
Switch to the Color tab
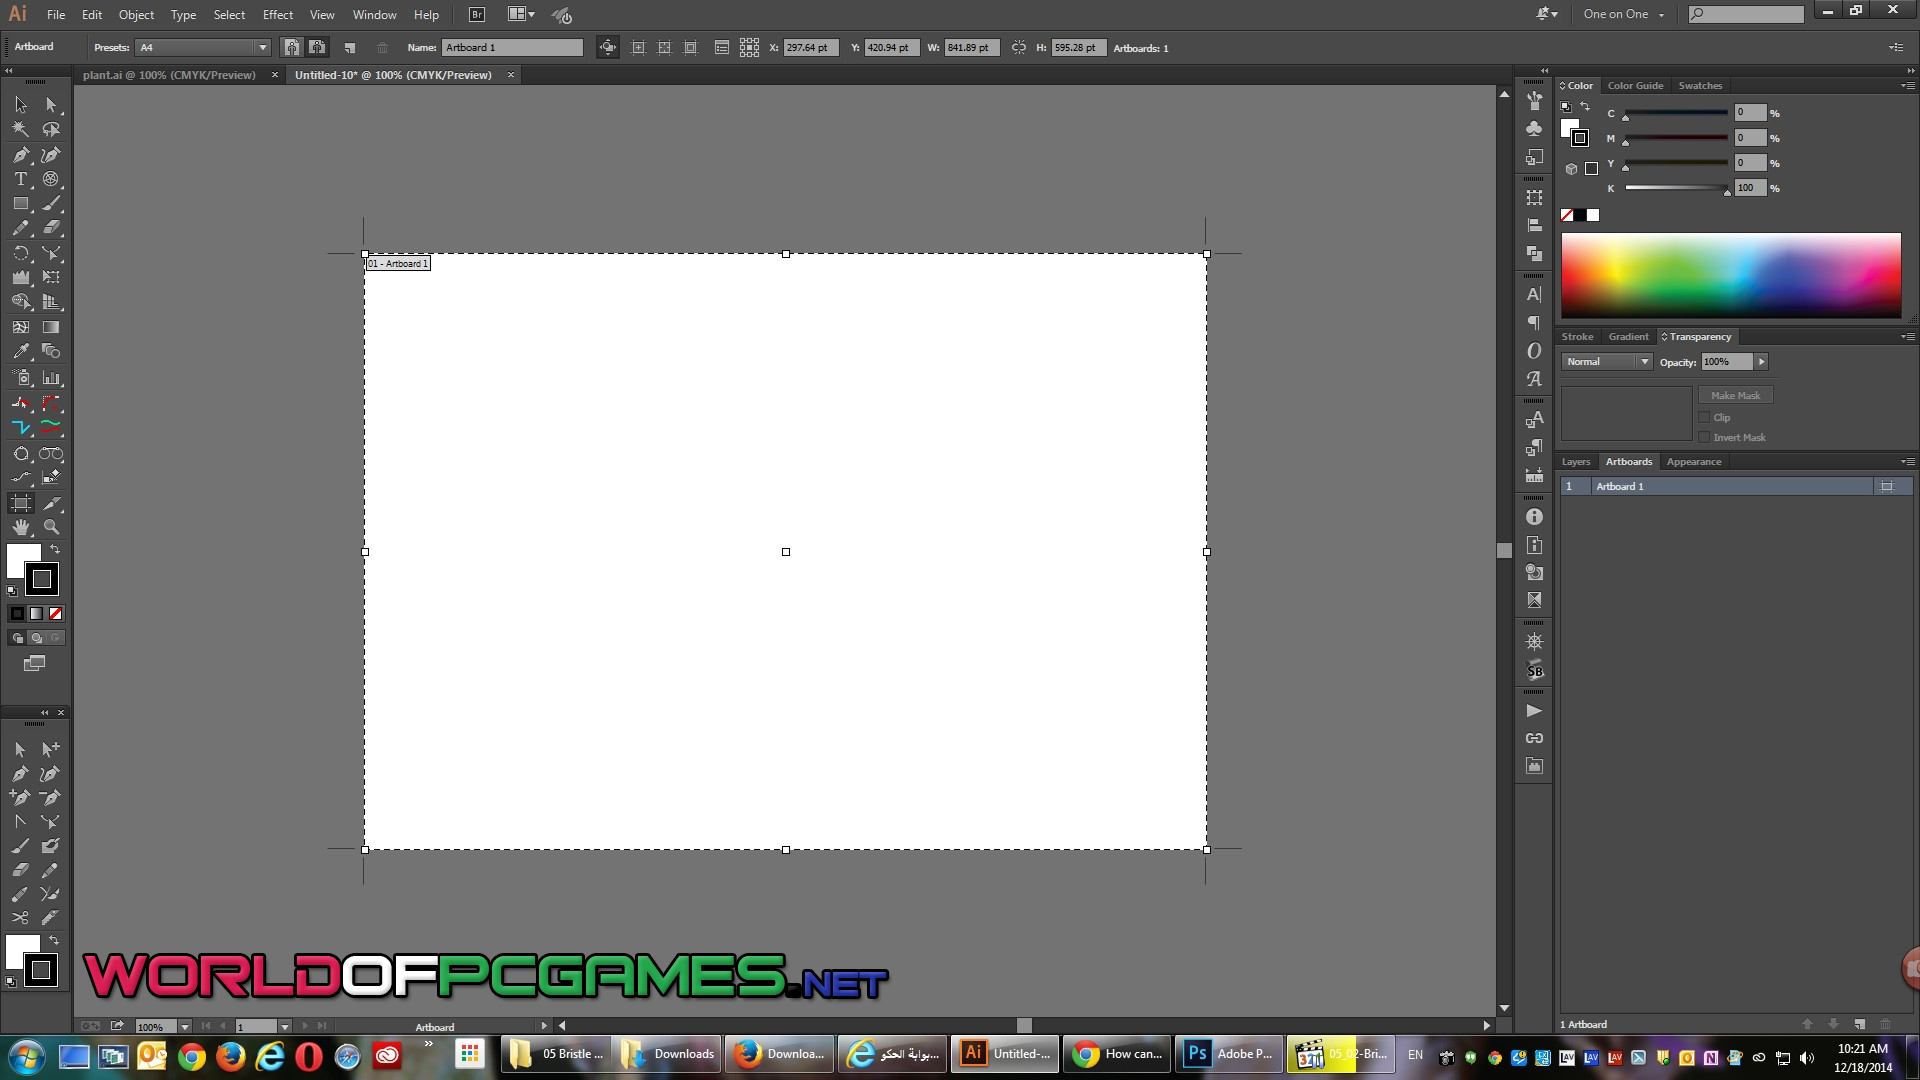[1580, 84]
